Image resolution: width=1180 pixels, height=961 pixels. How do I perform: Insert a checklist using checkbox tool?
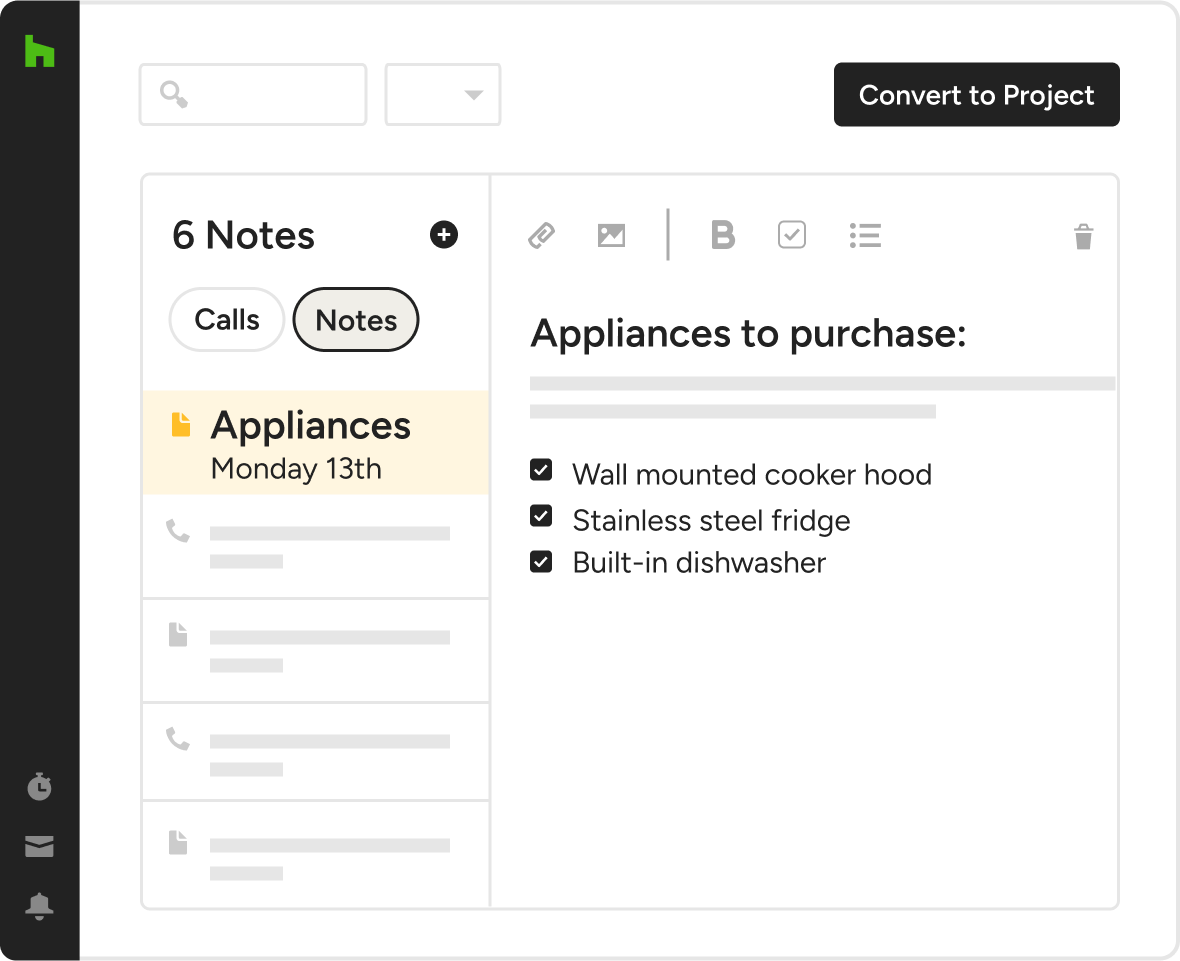point(791,236)
